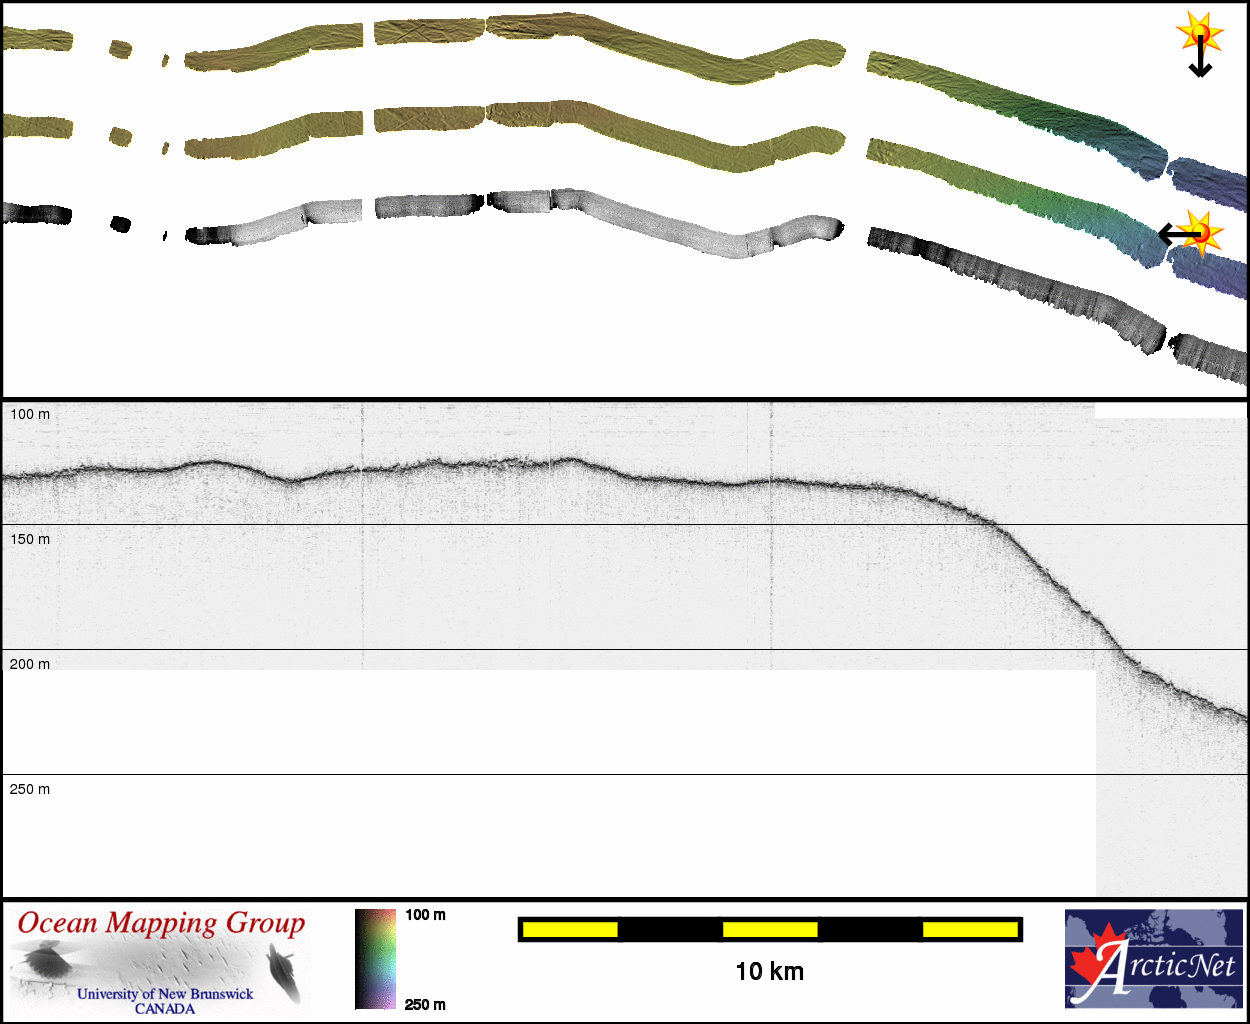Click the Ocean Mapping Group title text
The image size is (1250, 1024).
click(x=161, y=923)
